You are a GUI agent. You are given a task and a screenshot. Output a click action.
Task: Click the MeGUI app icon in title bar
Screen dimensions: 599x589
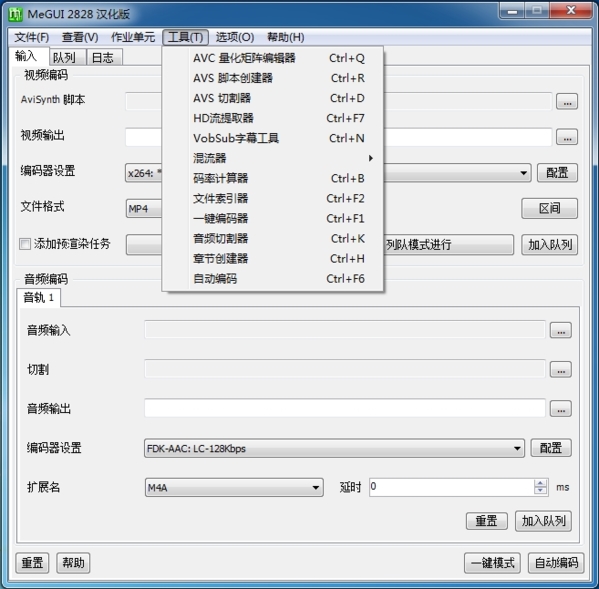pyautogui.click(x=15, y=15)
